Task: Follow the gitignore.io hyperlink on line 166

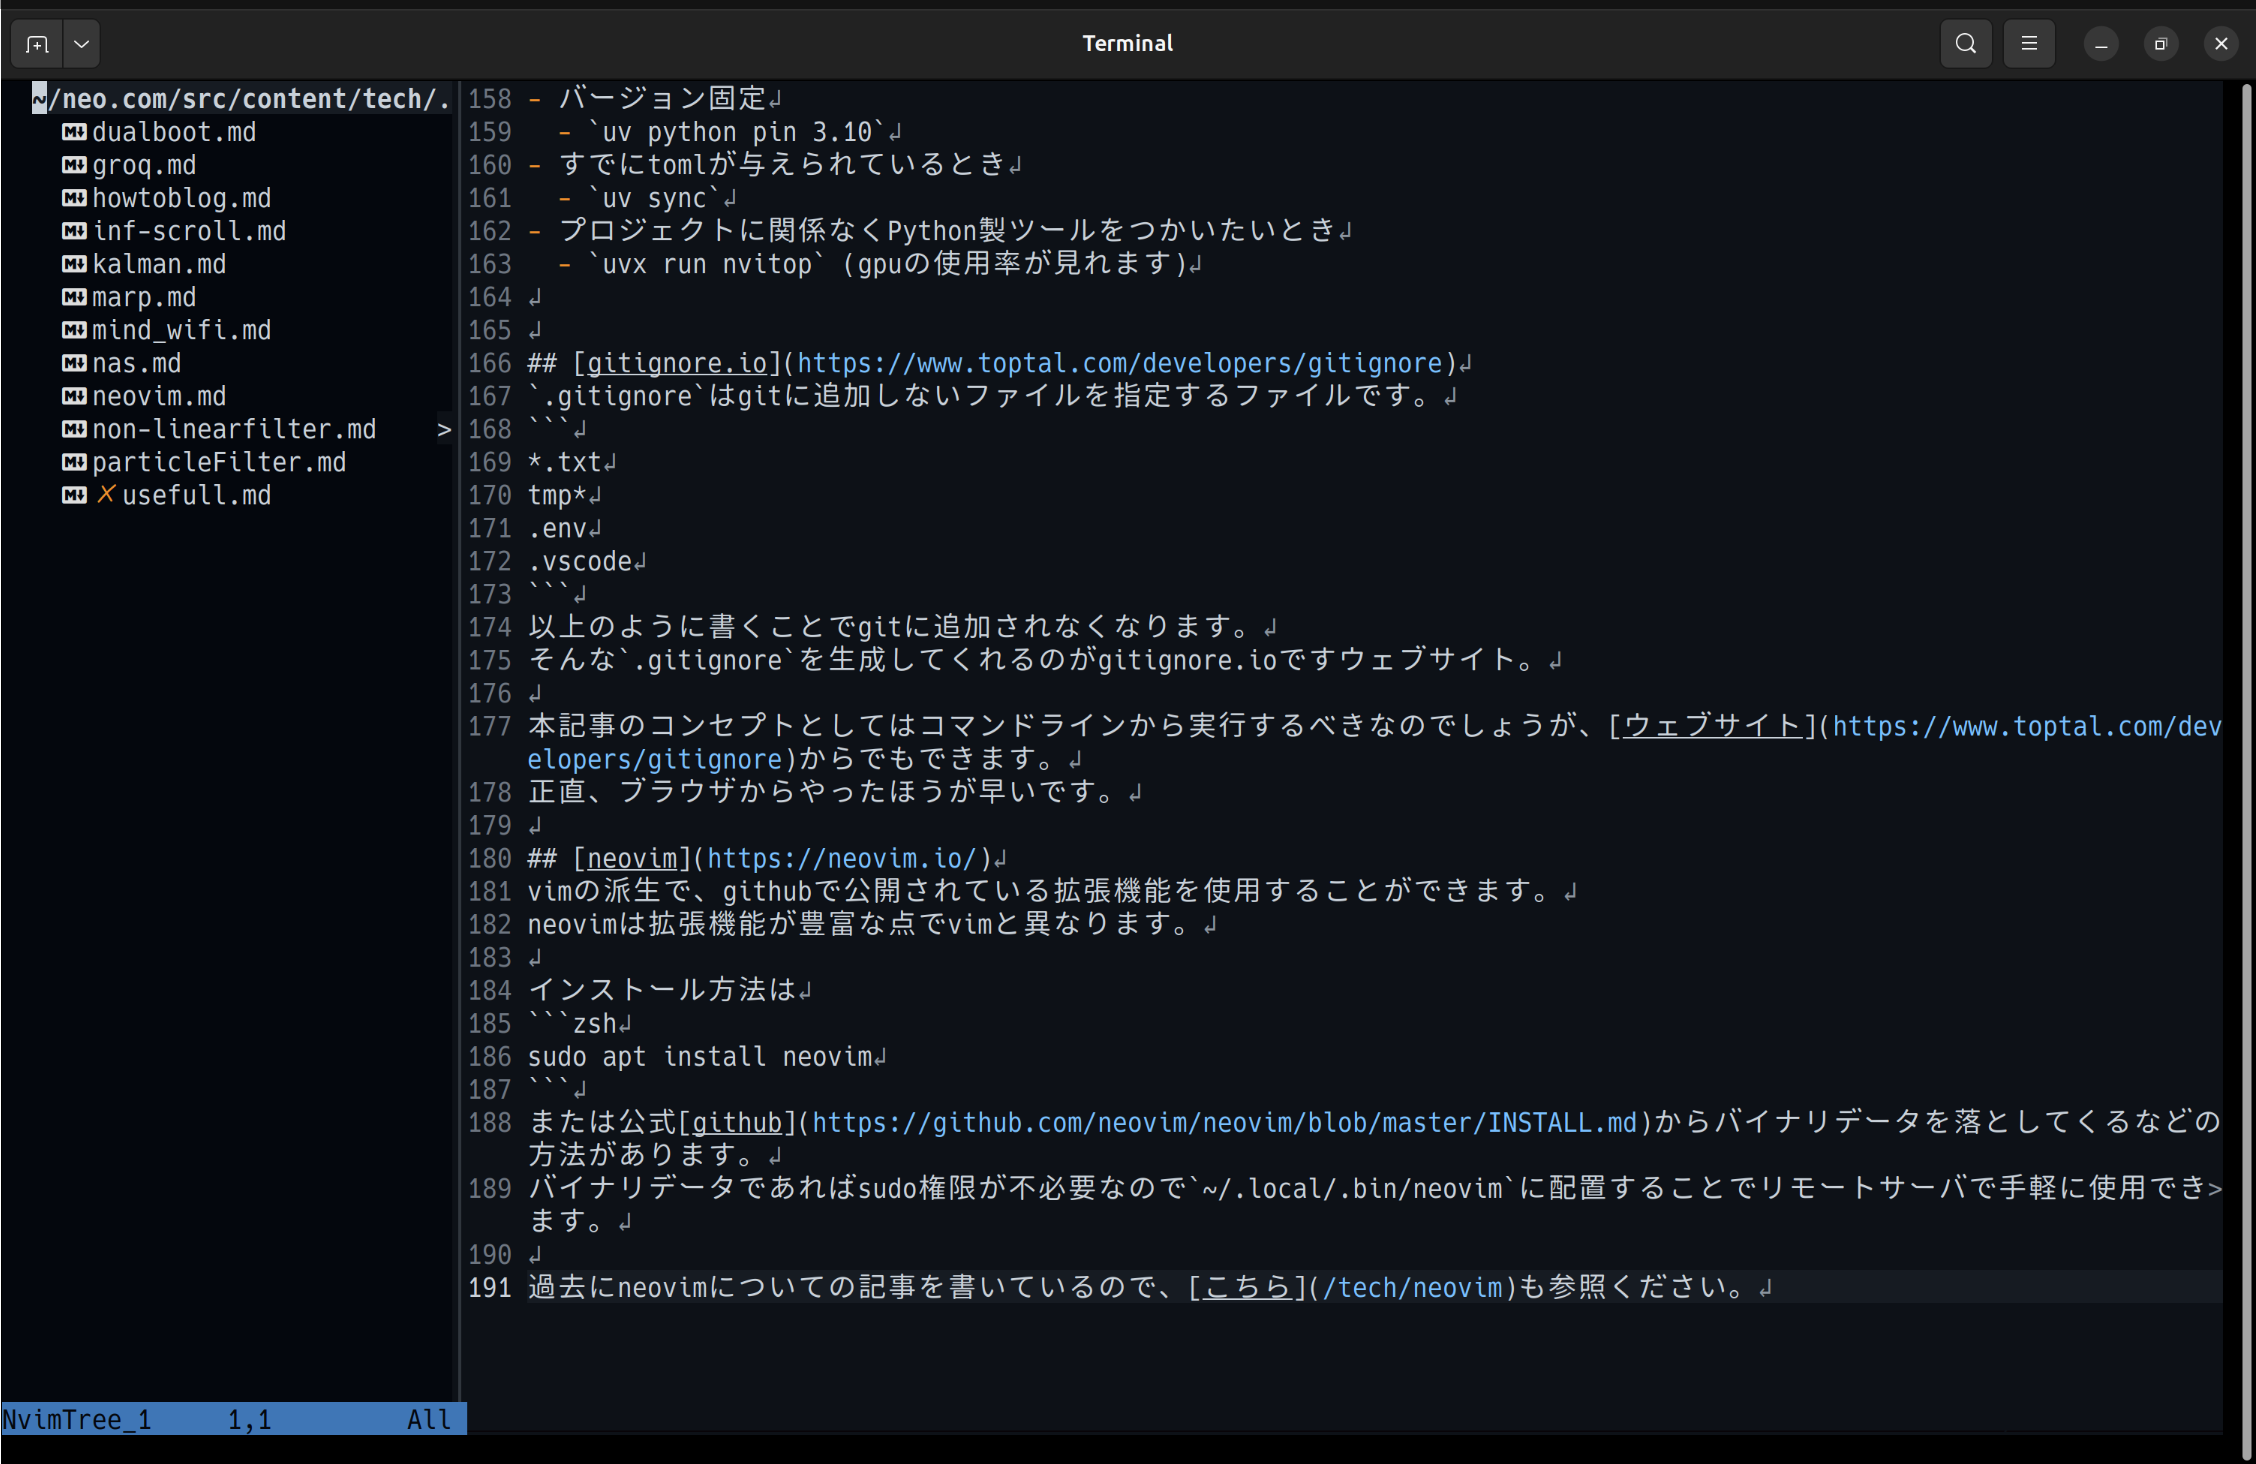Action: click(677, 363)
